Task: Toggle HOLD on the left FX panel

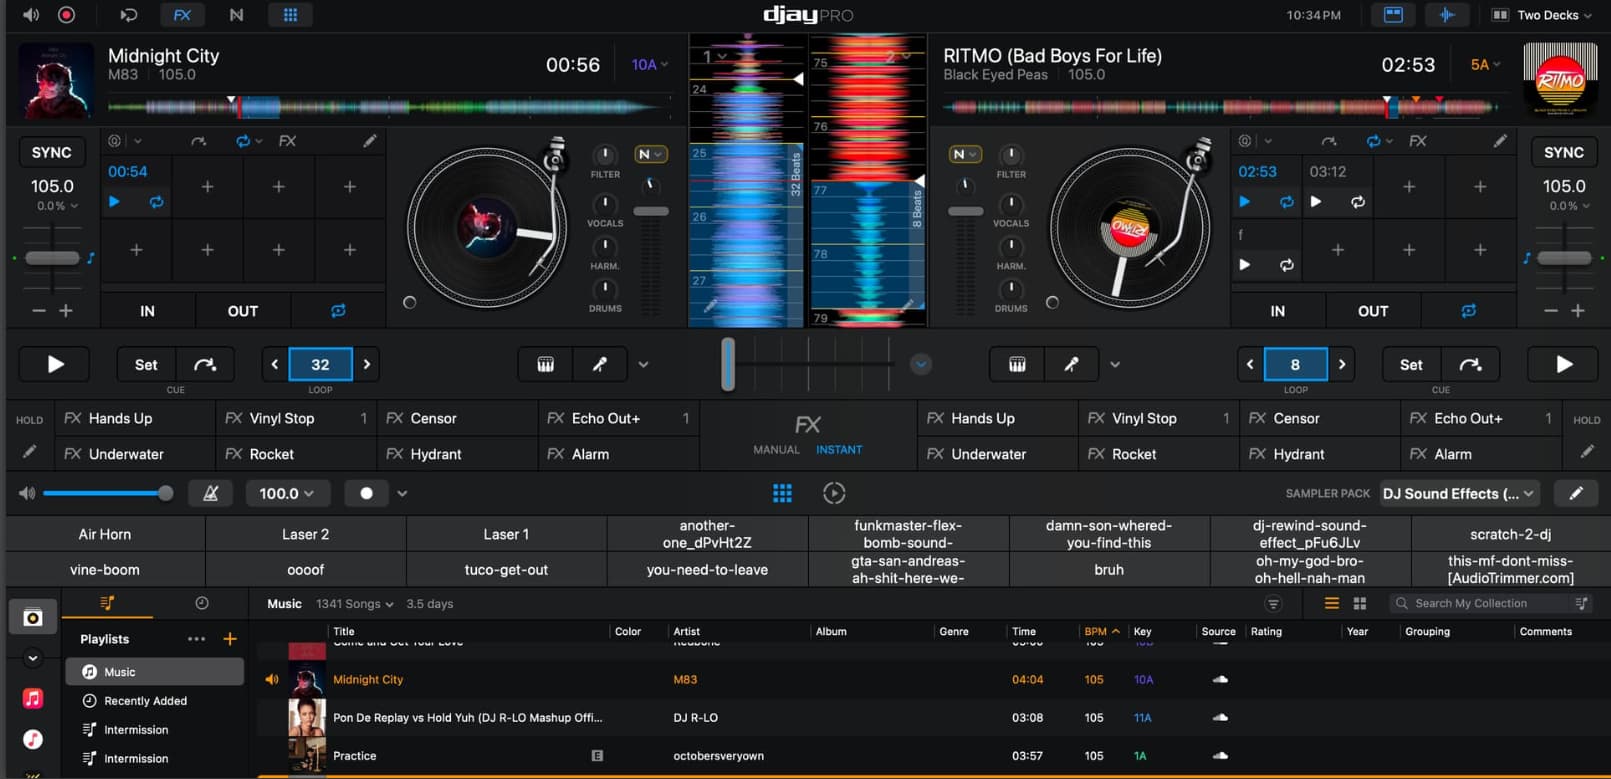Action: 29,420
